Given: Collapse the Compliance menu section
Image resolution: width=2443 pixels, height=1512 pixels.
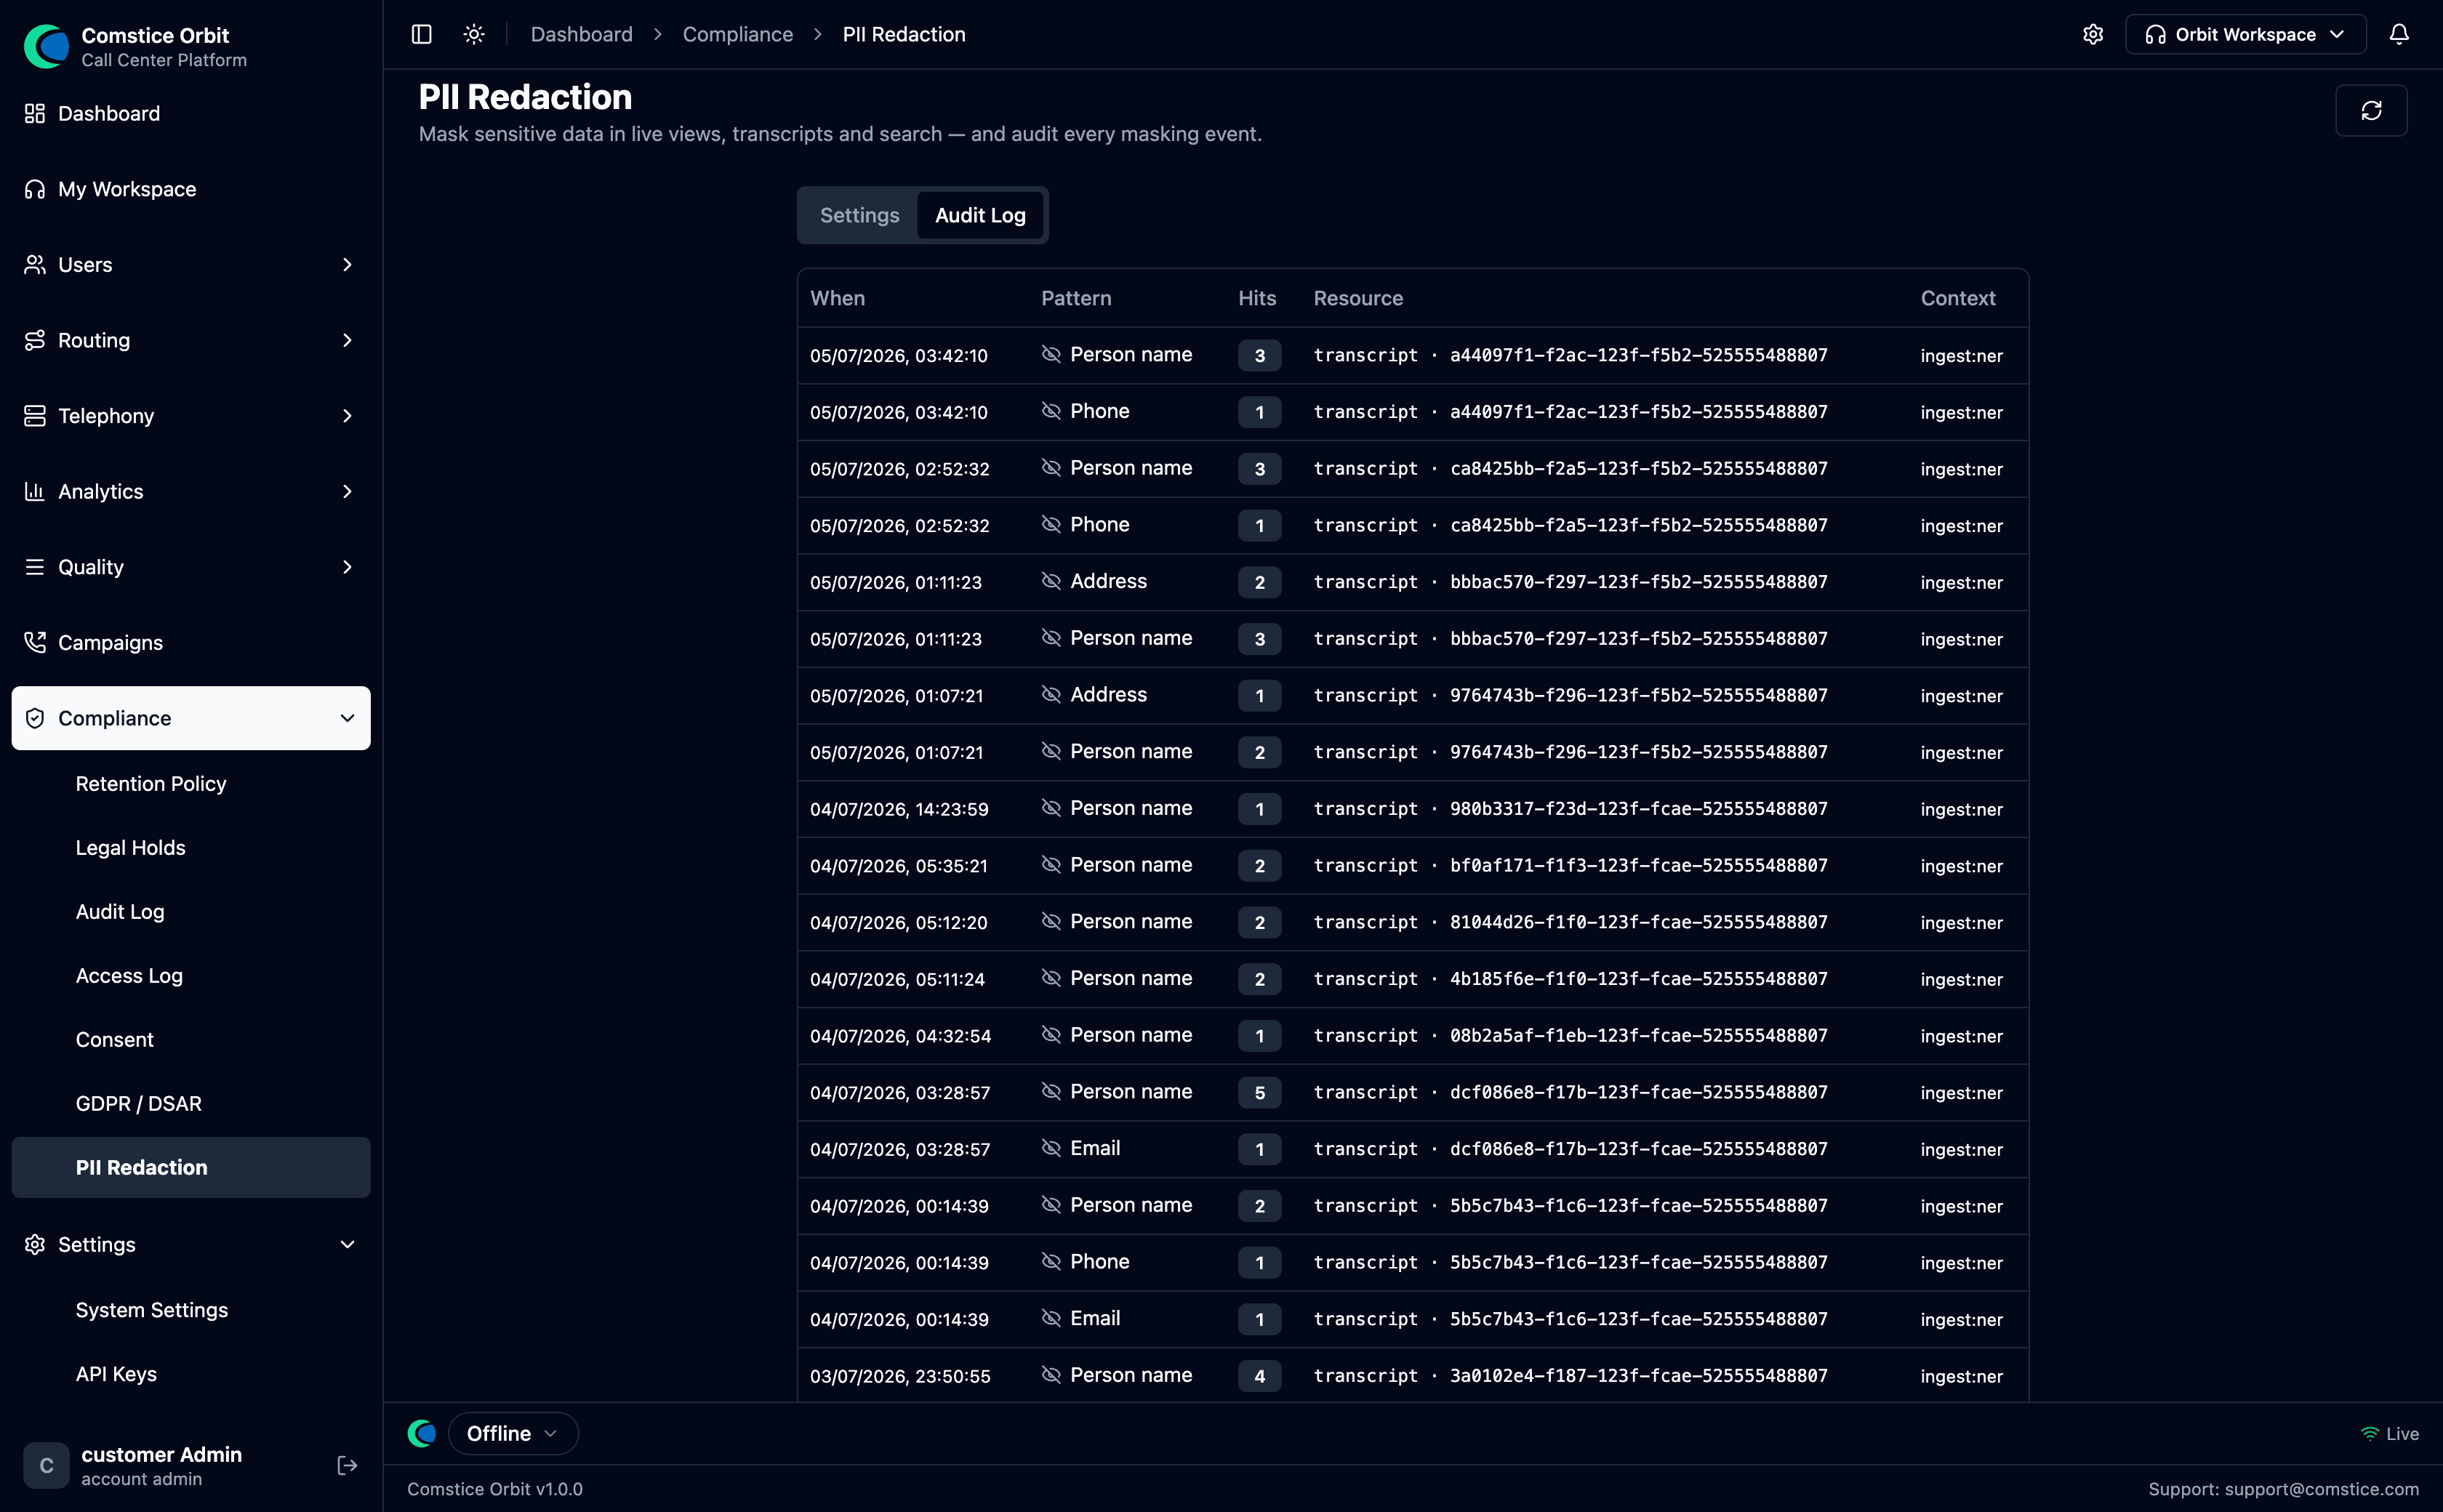Looking at the screenshot, I should [190, 718].
